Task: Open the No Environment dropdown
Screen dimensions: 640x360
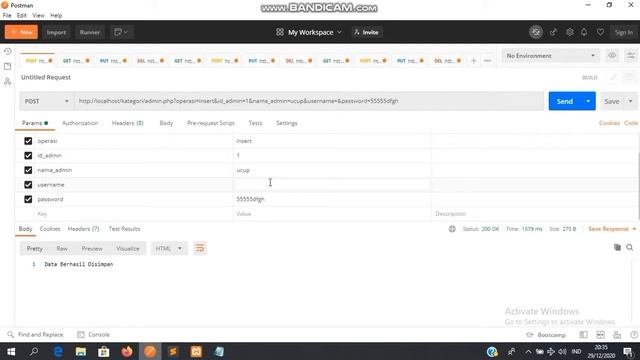Action: click(x=550, y=56)
